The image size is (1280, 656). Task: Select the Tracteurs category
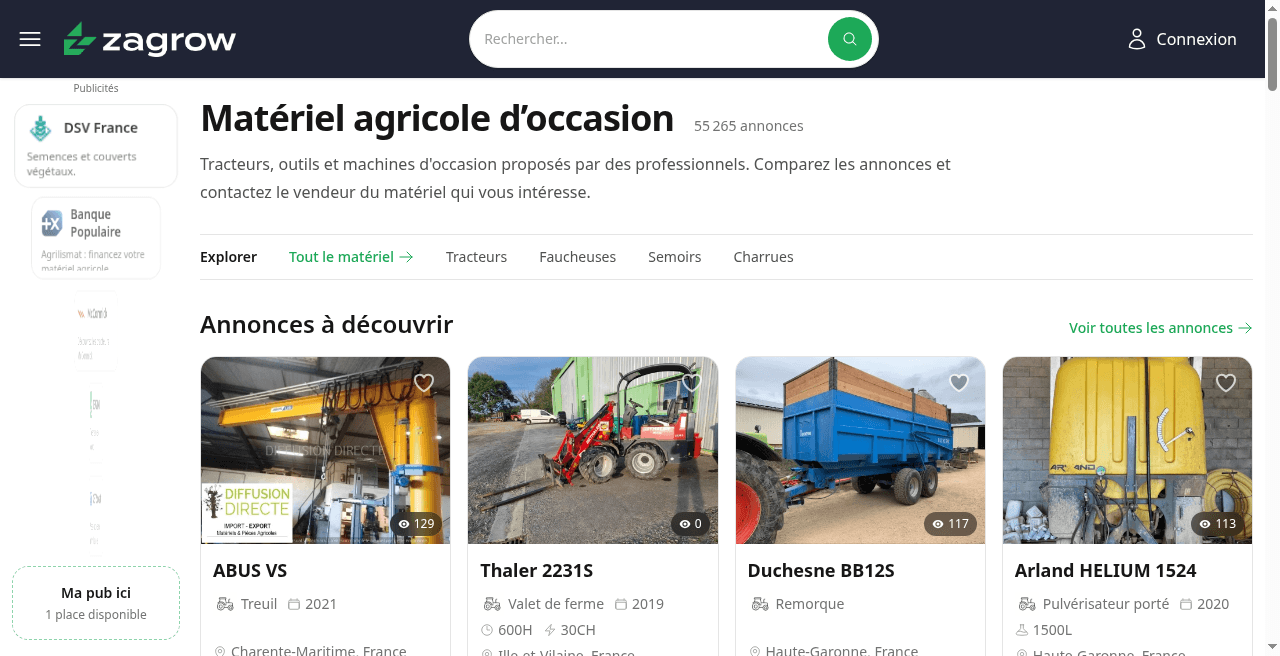point(476,257)
